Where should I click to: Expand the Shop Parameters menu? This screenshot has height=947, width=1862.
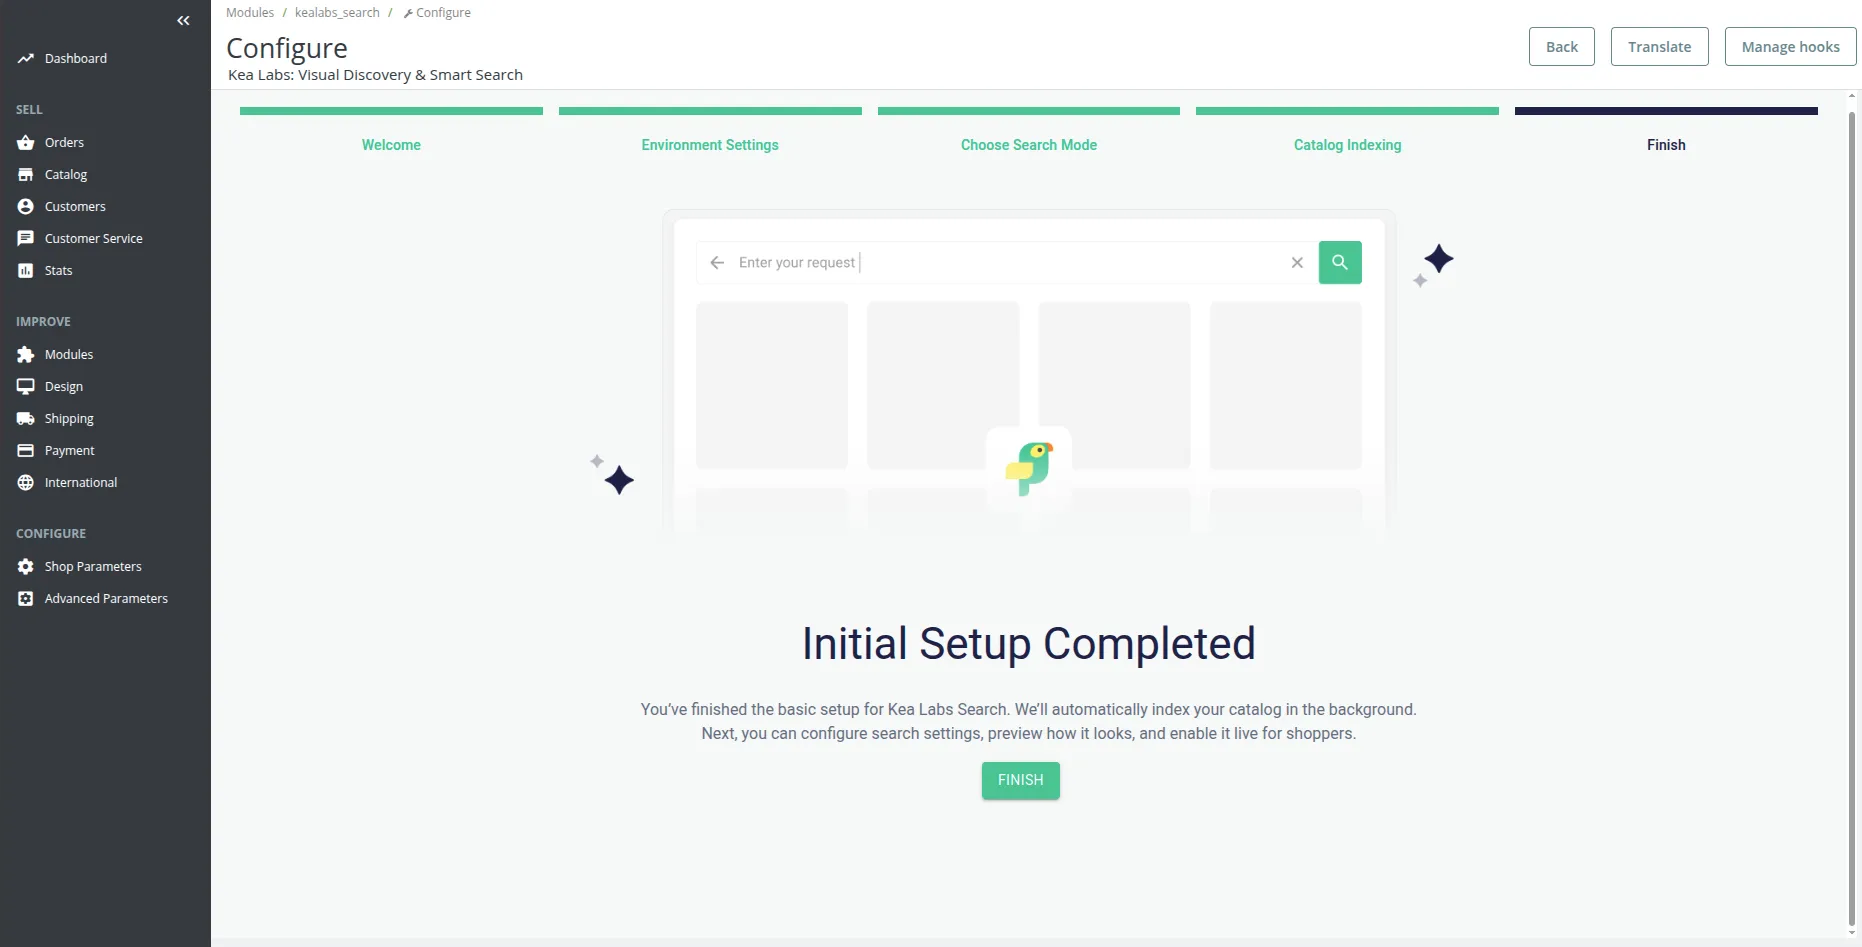[x=93, y=567]
